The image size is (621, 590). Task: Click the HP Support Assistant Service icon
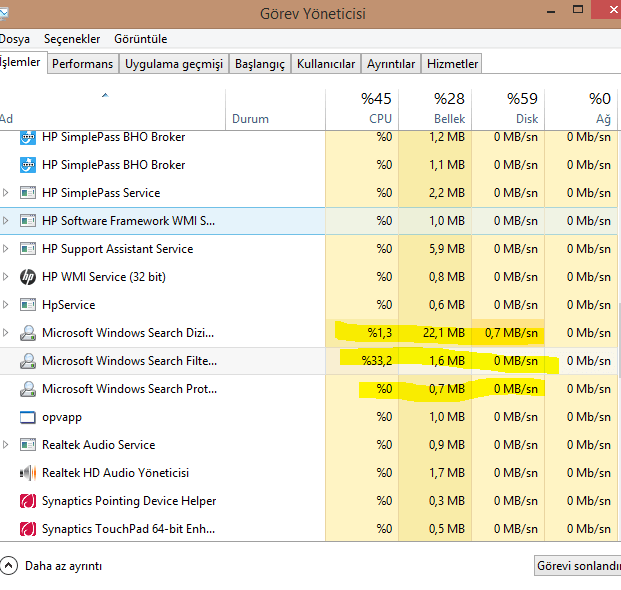[28, 249]
